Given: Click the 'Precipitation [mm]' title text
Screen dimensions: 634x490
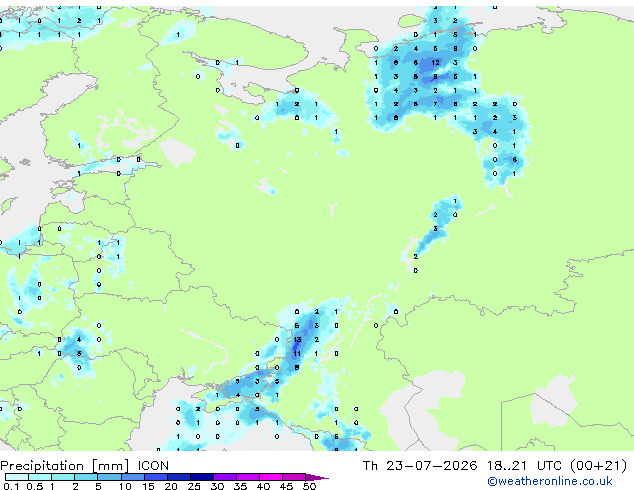Looking at the screenshot, I should [x=64, y=466].
